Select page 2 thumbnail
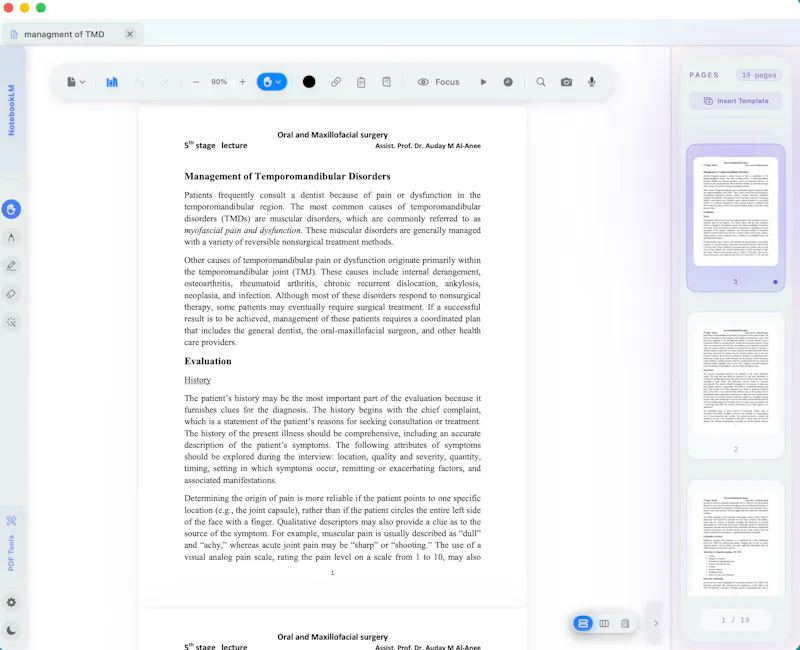This screenshot has width=800, height=650. [x=735, y=386]
